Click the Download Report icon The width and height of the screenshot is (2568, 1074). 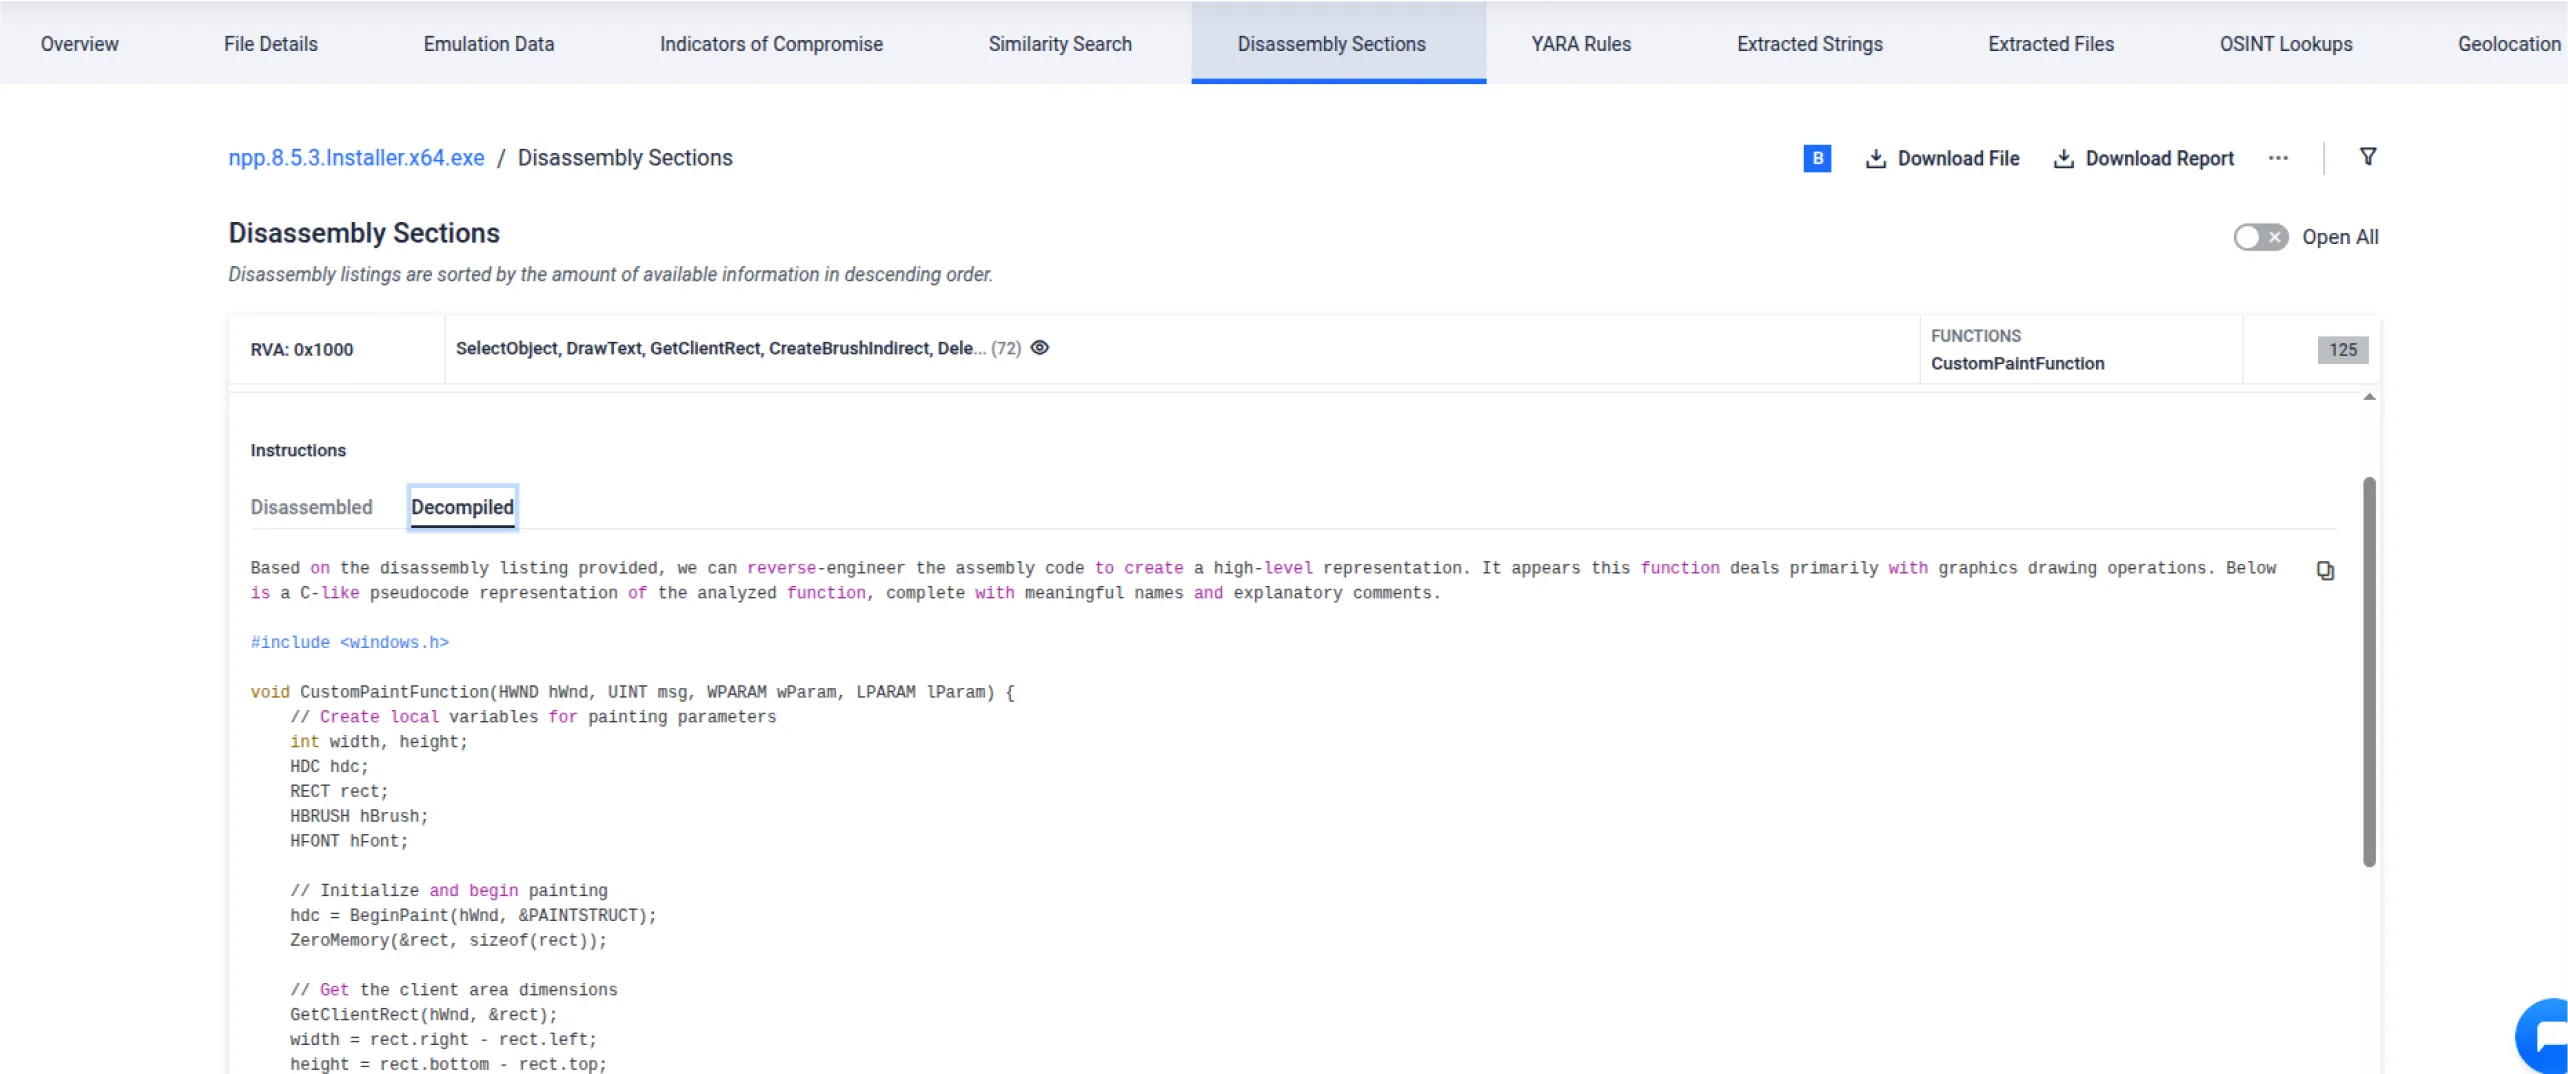pyautogui.click(x=2064, y=158)
